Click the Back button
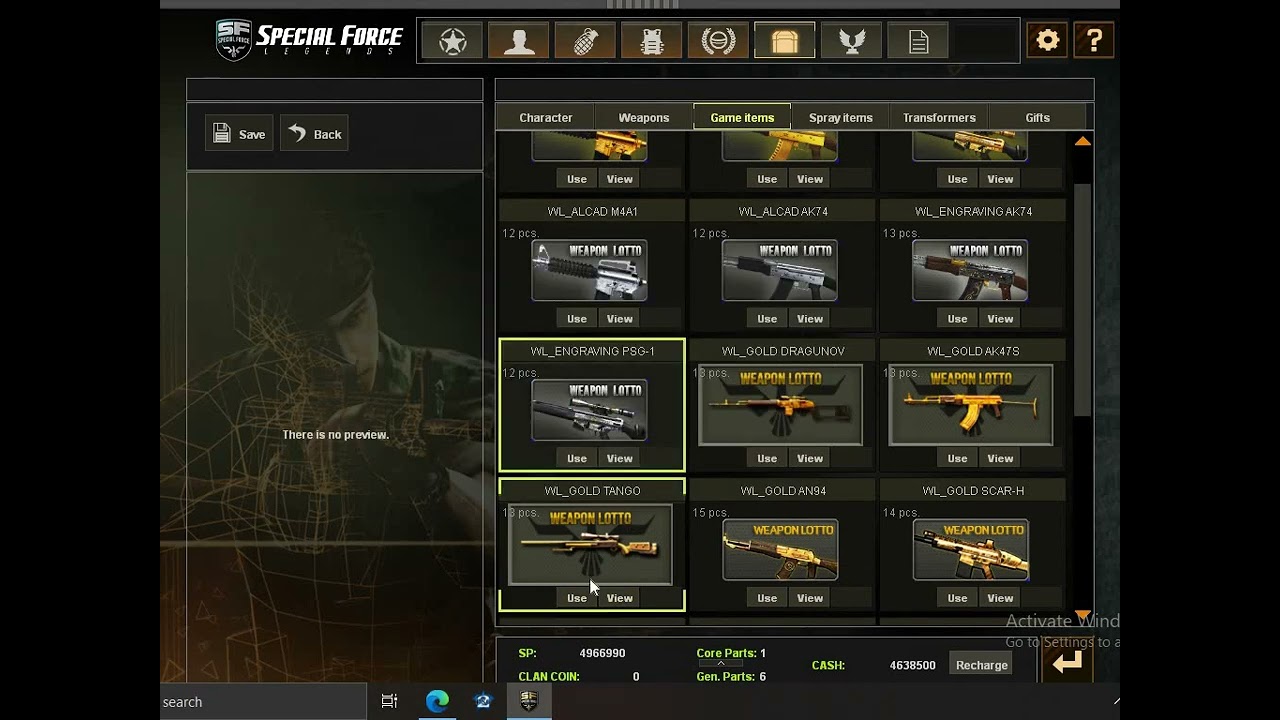Image resolution: width=1280 pixels, height=720 pixels. pos(315,134)
